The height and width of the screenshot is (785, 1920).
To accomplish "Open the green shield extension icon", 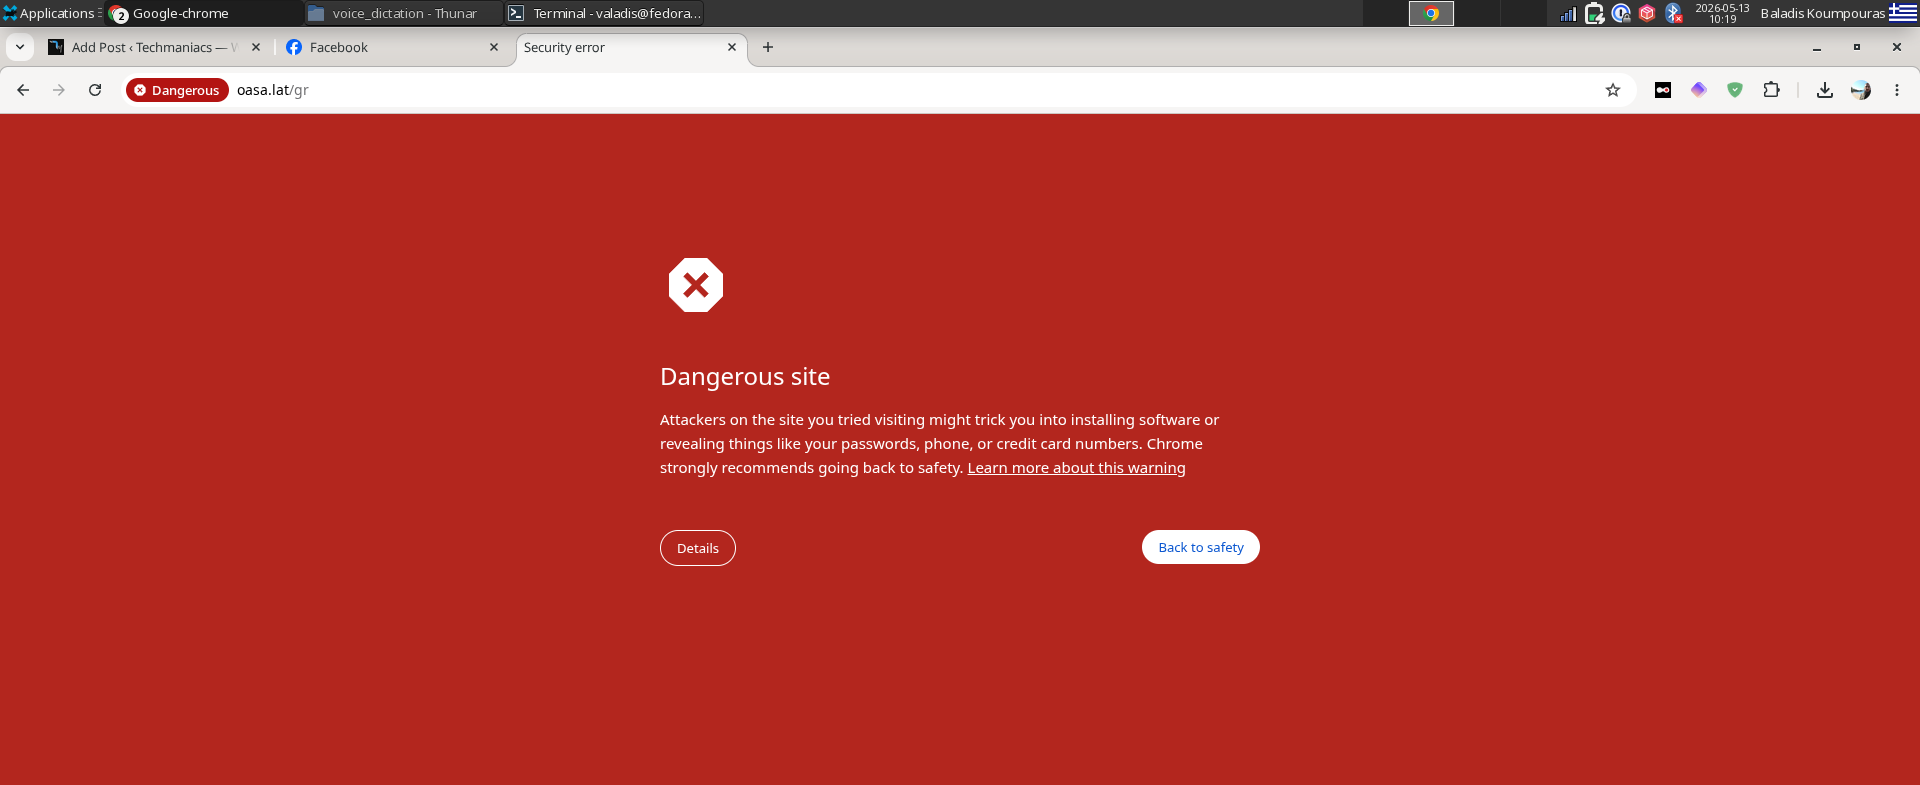I will [x=1735, y=90].
